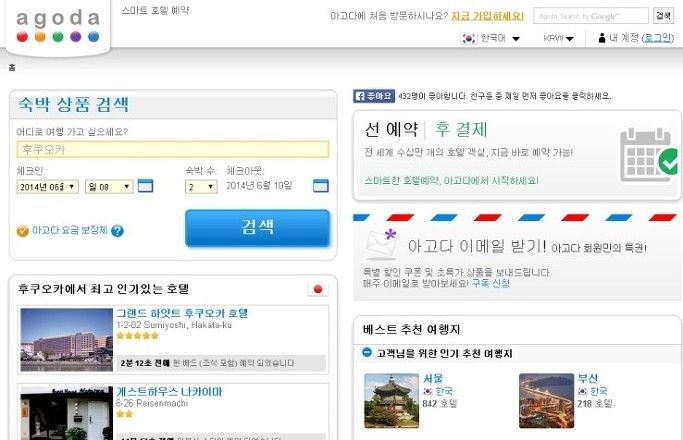Click the calendar checkmark graphic

click(649, 156)
